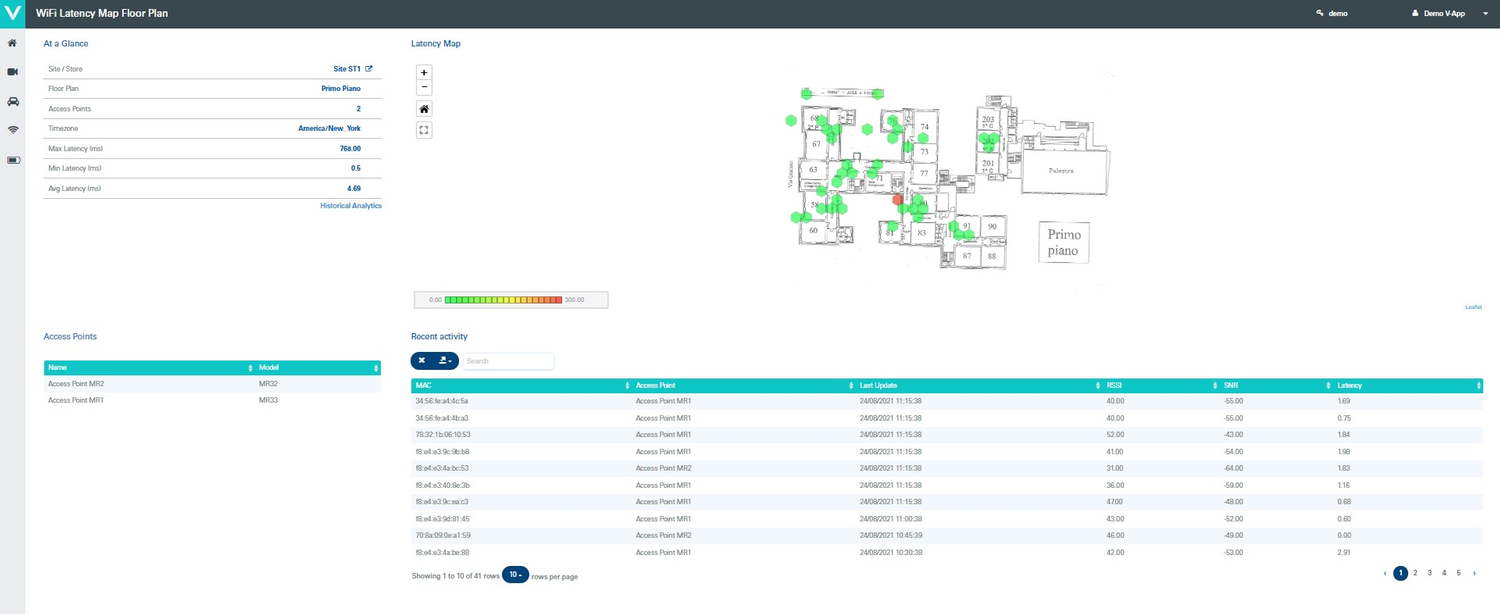The image size is (1500, 614).
Task: Select the camera icon in the sidebar
Action: [13, 71]
